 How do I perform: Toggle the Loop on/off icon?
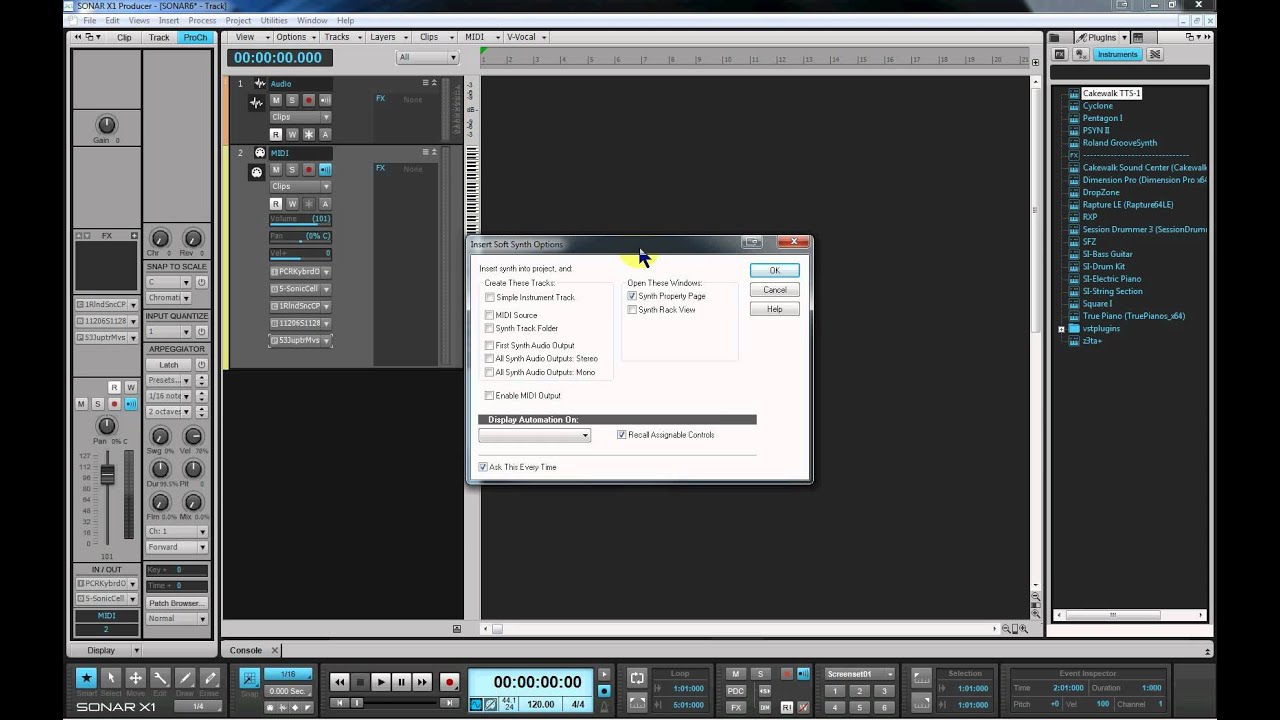coord(636,678)
